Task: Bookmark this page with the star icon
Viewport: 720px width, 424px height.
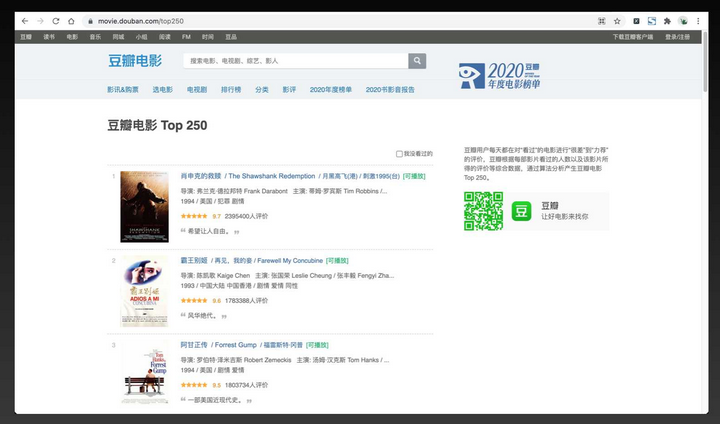Action: 617,21
